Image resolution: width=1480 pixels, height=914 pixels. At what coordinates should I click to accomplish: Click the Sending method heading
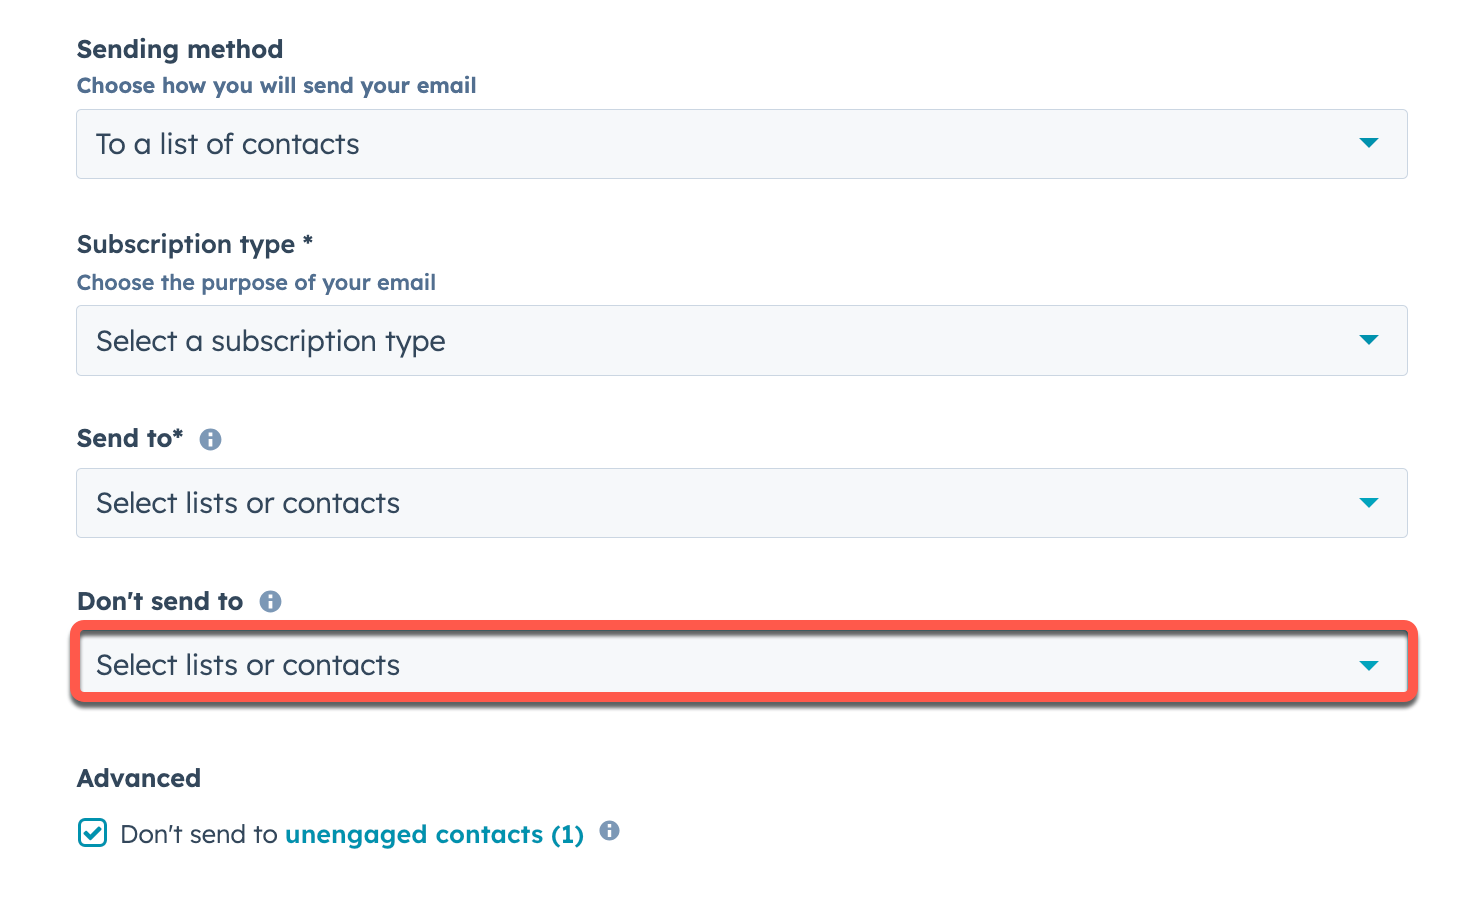click(x=180, y=48)
